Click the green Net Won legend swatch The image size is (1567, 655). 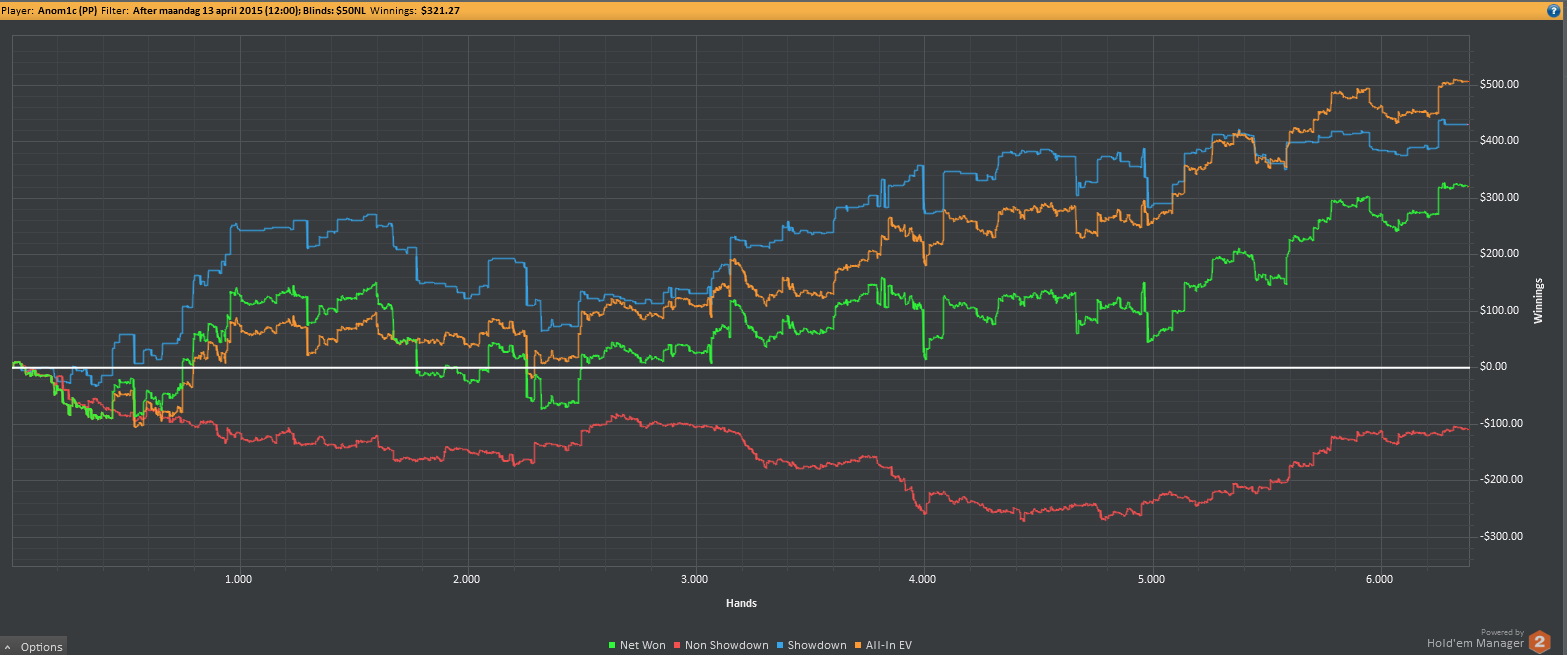point(613,645)
